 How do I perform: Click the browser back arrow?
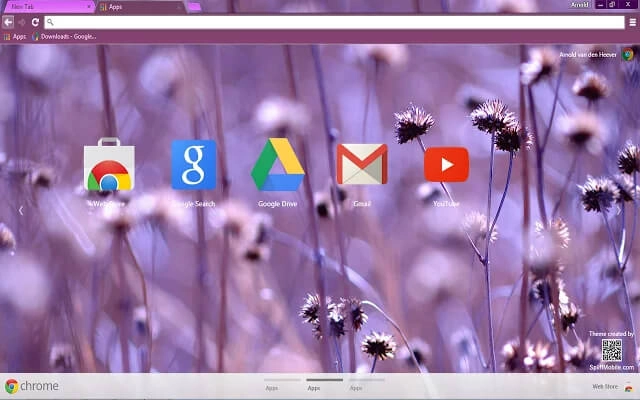click(8, 22)
